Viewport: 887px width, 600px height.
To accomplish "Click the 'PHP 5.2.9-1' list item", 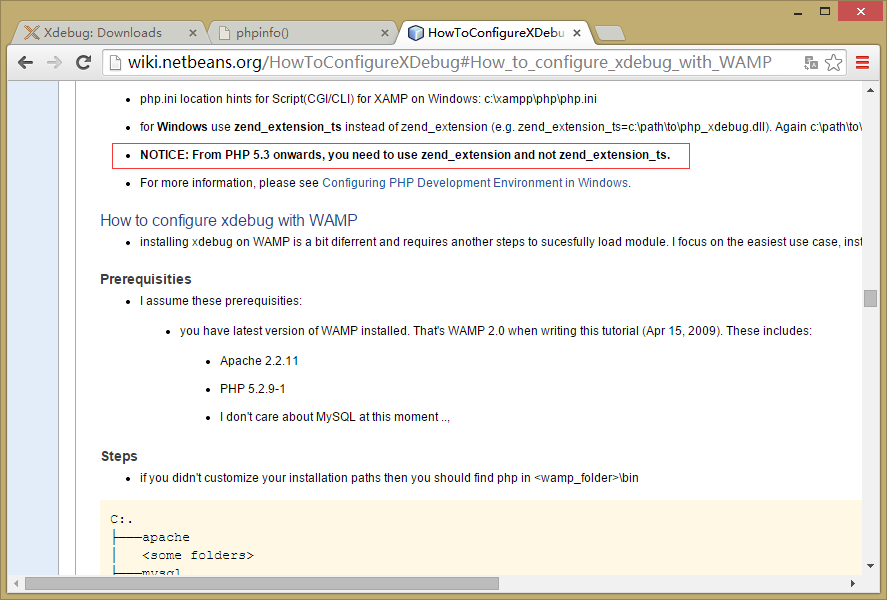I will point(253,389).
